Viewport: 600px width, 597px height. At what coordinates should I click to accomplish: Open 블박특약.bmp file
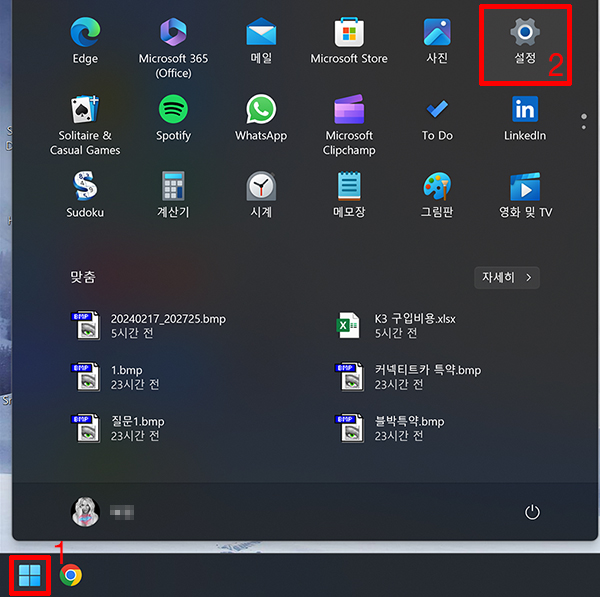pyautogui.click(x=390, y=428)
